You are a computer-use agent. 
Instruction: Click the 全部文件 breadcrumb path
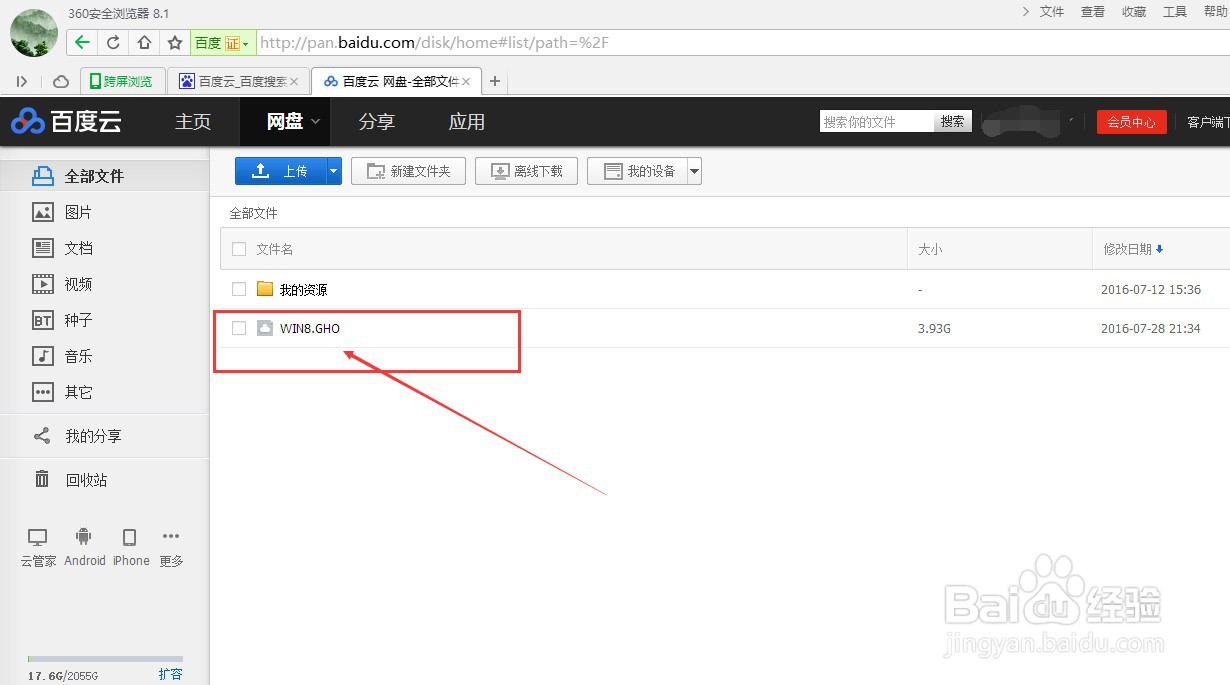(254, 213)
